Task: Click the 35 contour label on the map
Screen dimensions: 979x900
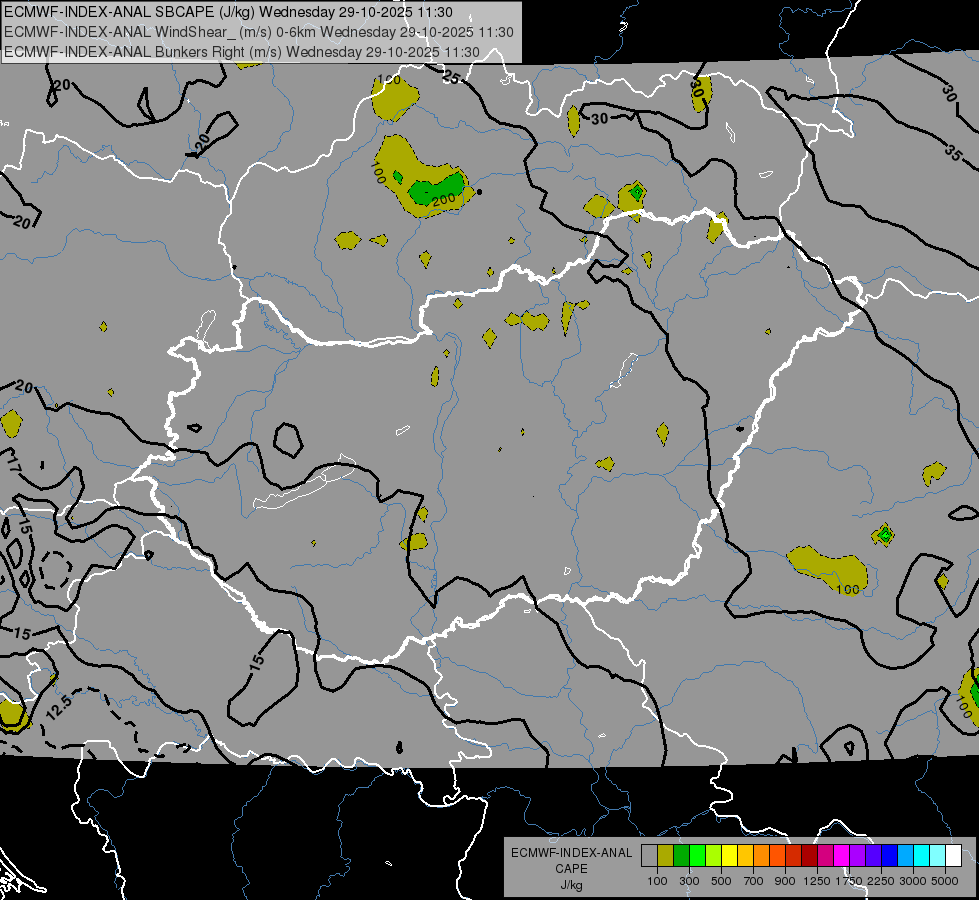Action: point(952,152)
